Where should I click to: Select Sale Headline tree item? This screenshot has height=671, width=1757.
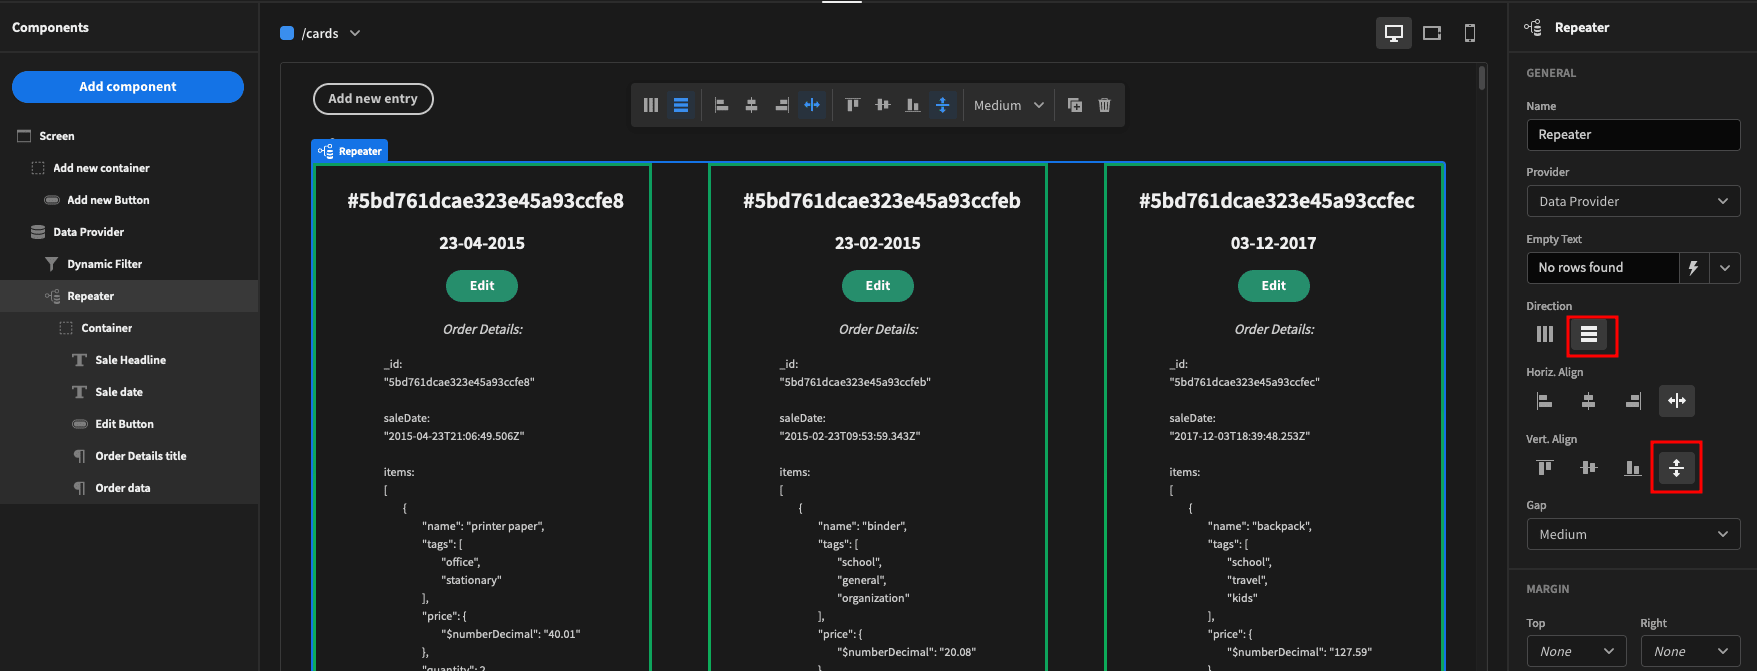[x=129, y=360]
